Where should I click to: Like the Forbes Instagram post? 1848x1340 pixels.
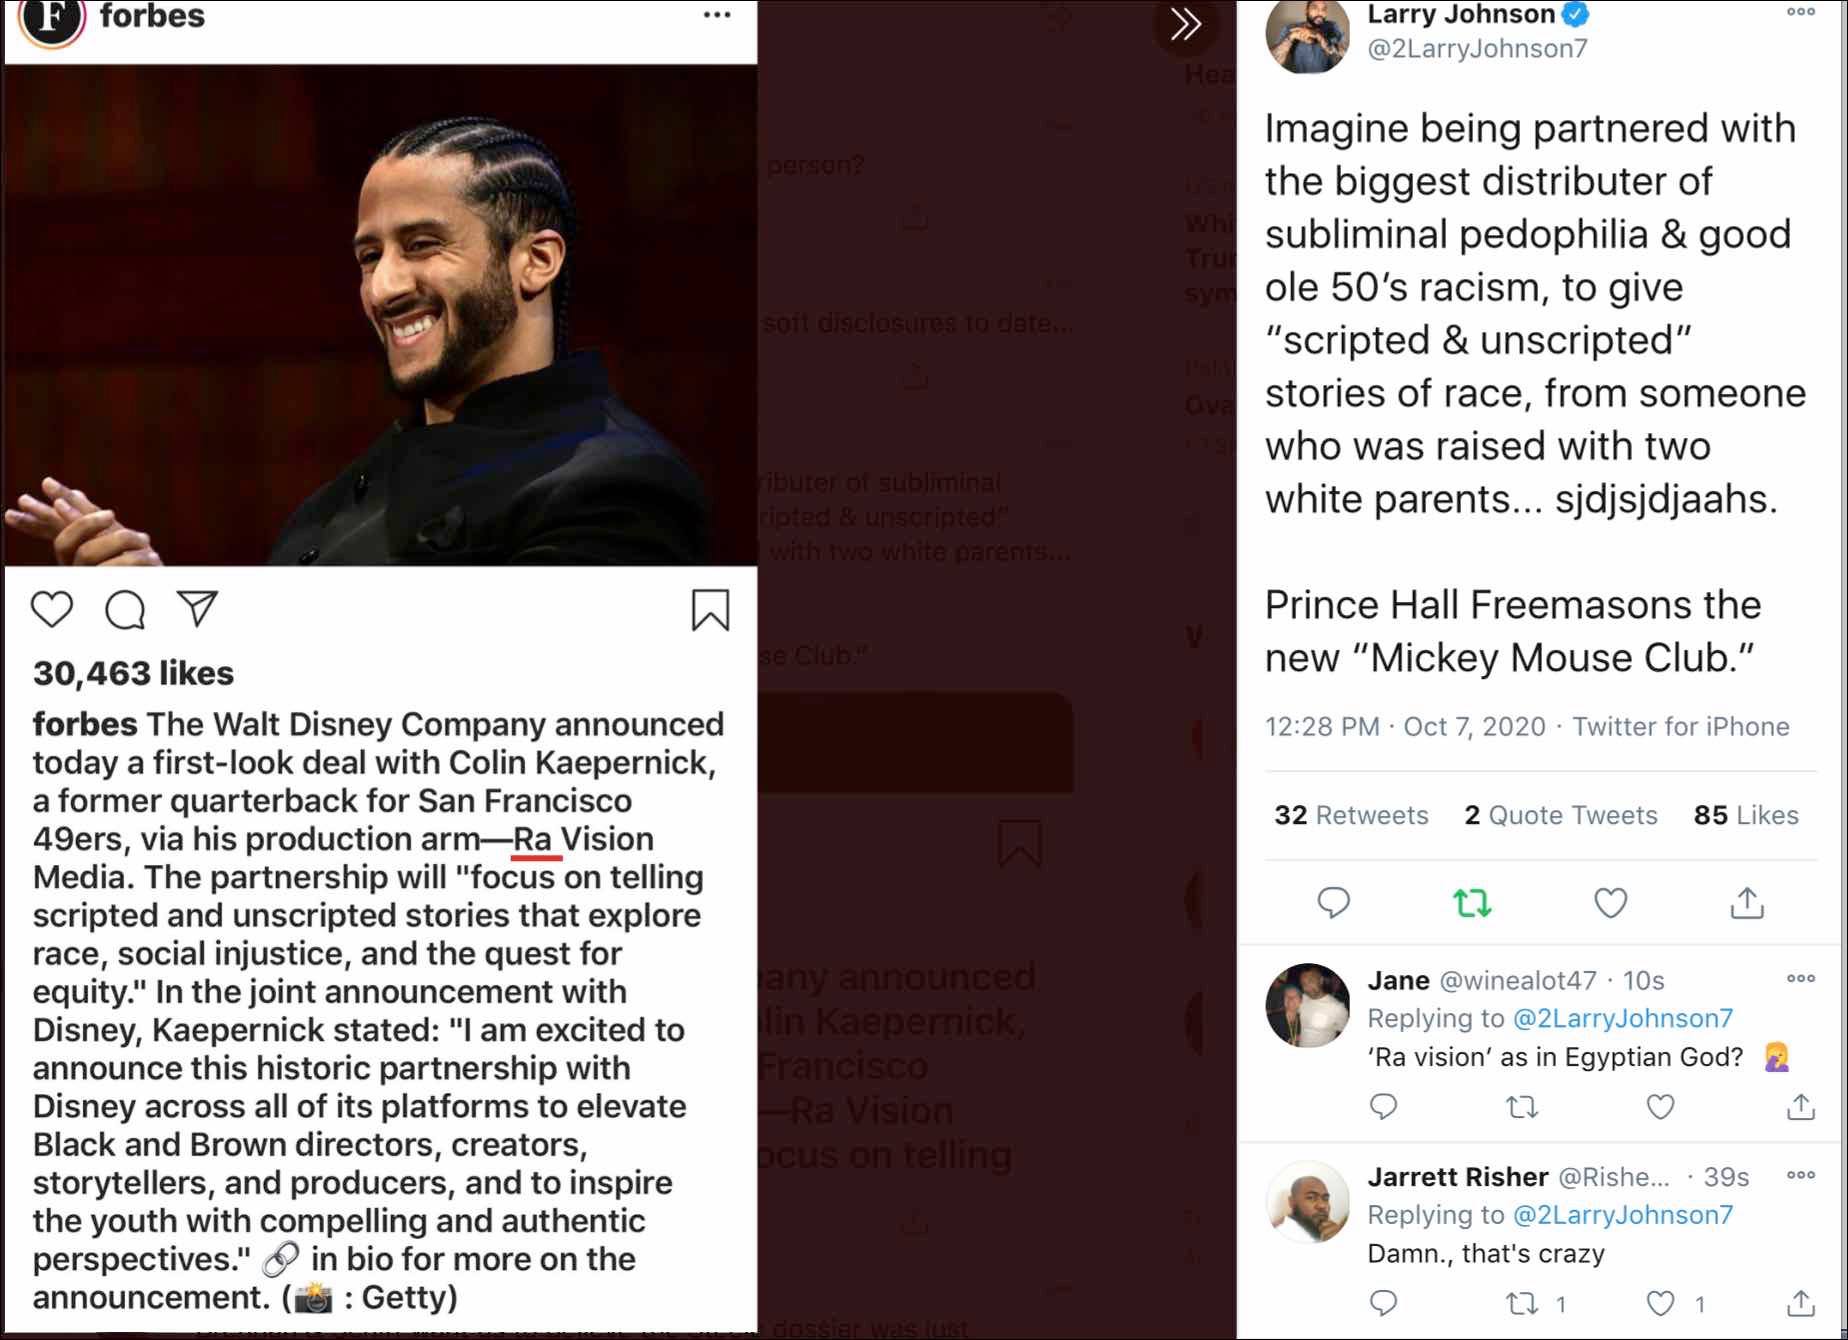[52, 609]
